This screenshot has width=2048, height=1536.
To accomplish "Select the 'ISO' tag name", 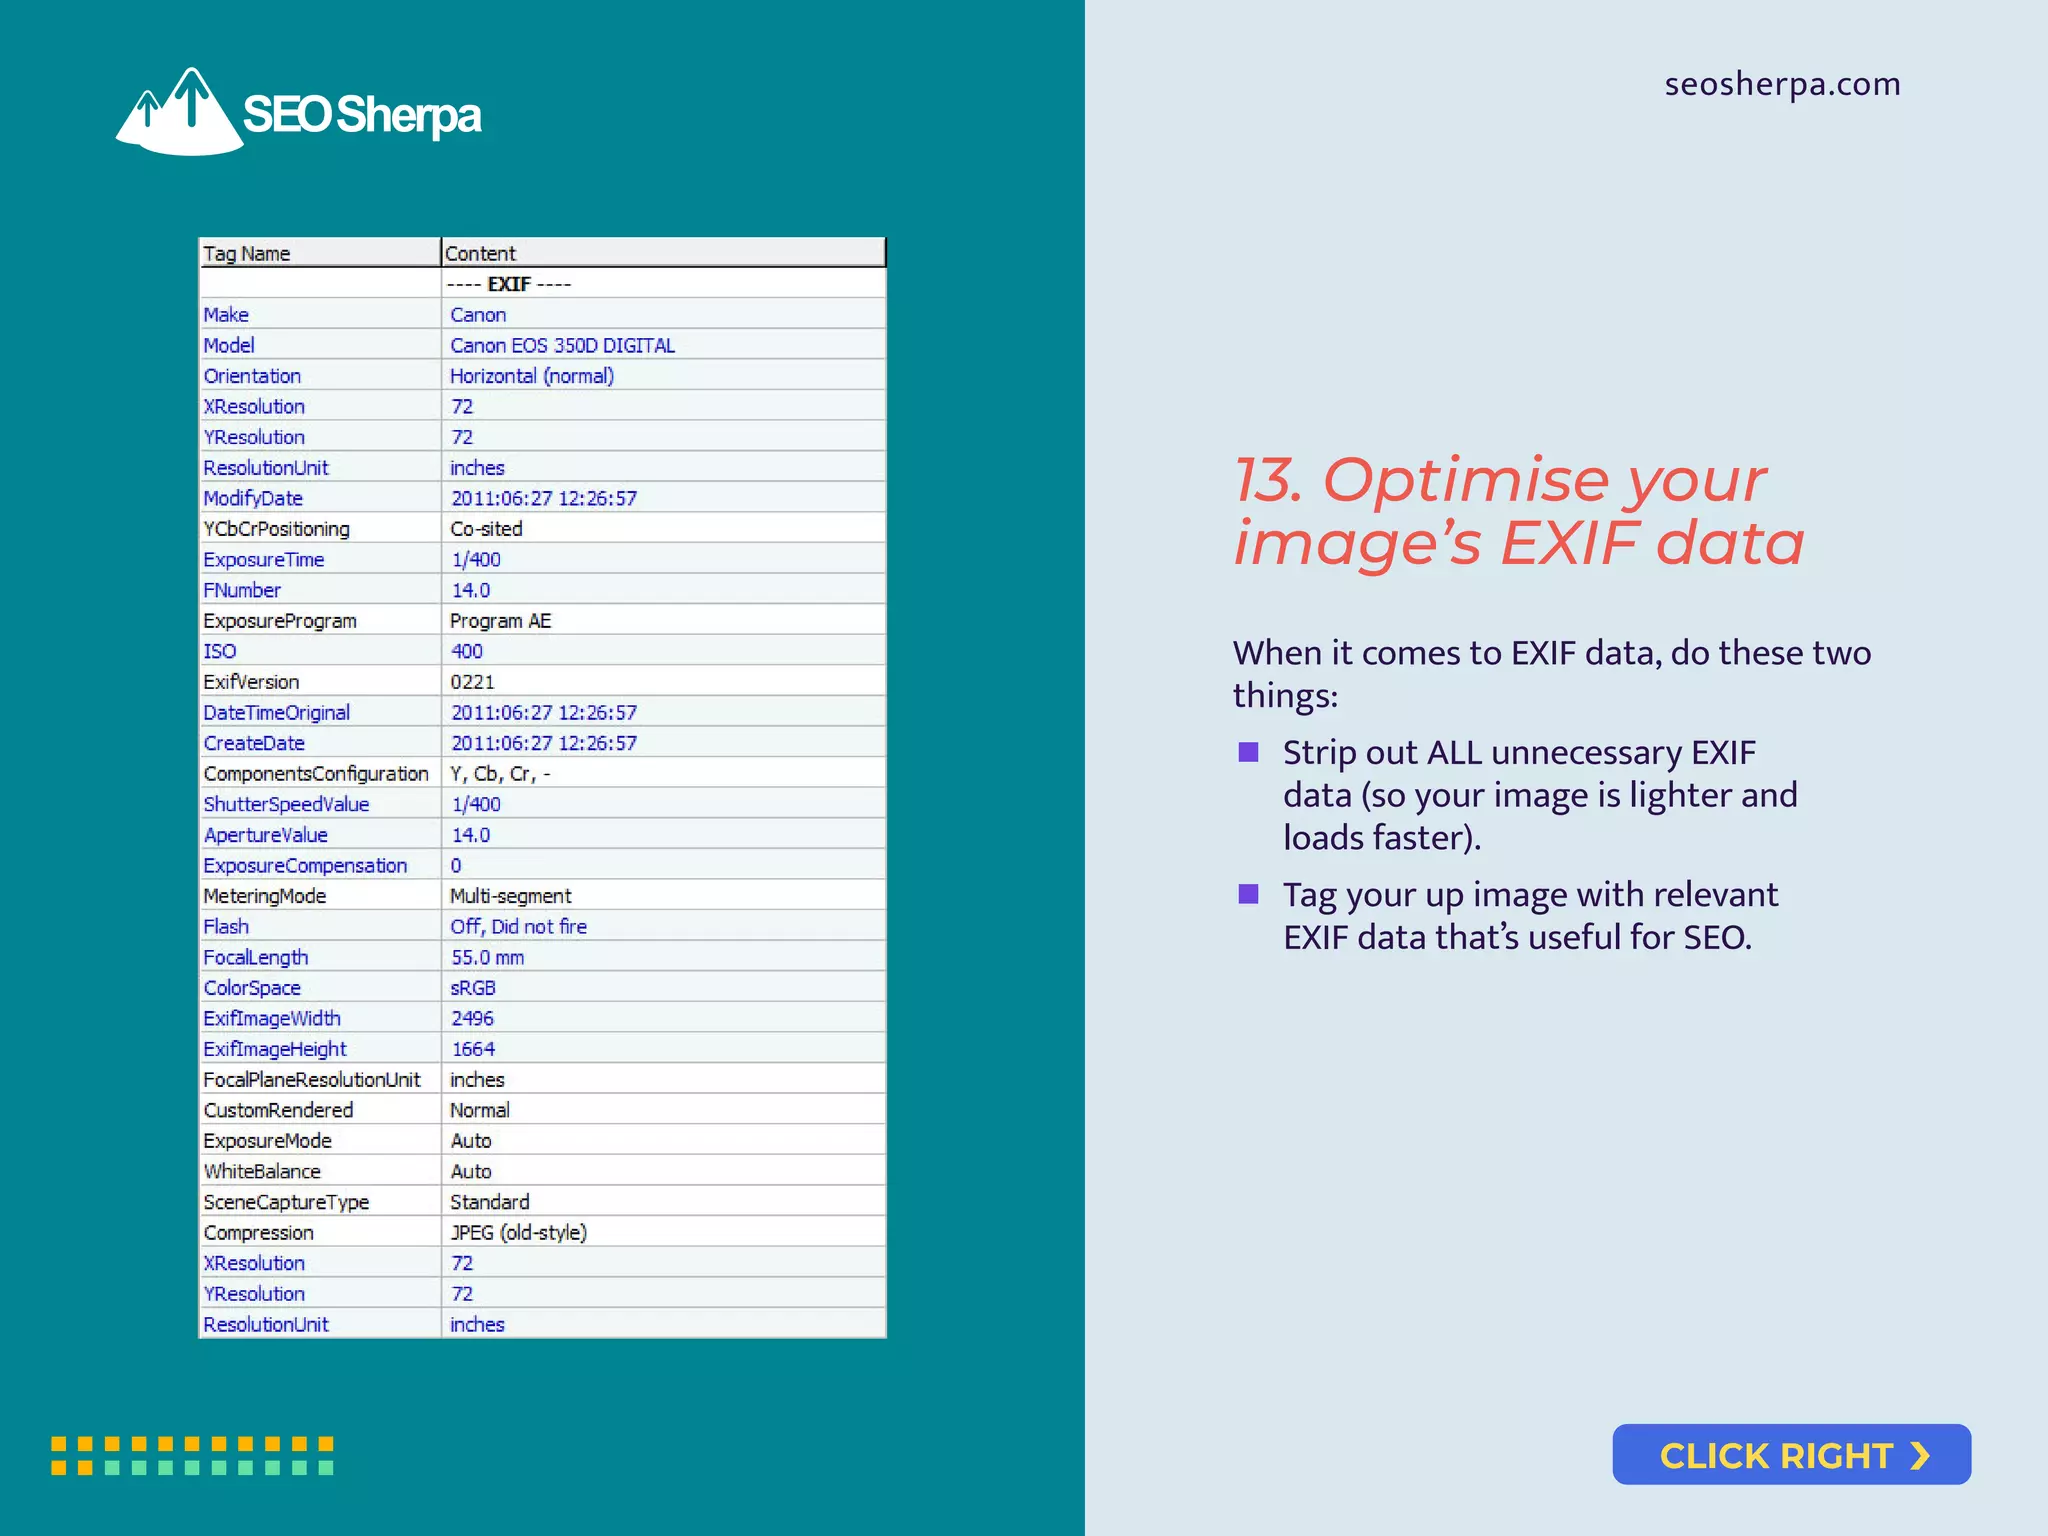I will (x=220, y=651).
